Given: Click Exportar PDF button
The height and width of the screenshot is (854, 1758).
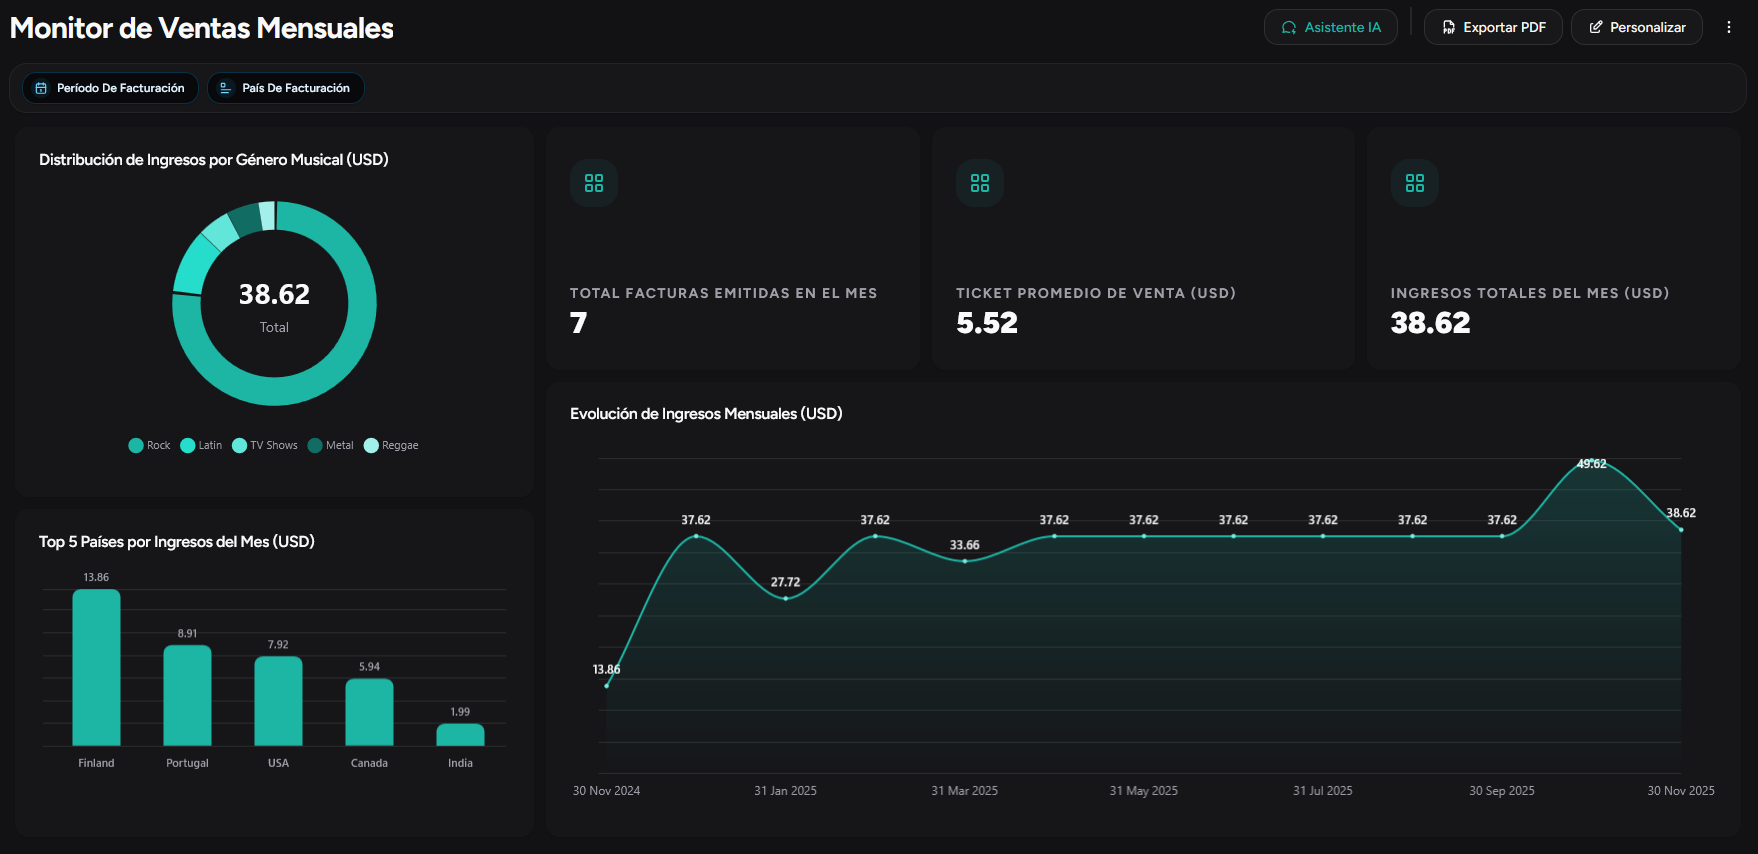Looking at the screenshot, I should 1493,27.
